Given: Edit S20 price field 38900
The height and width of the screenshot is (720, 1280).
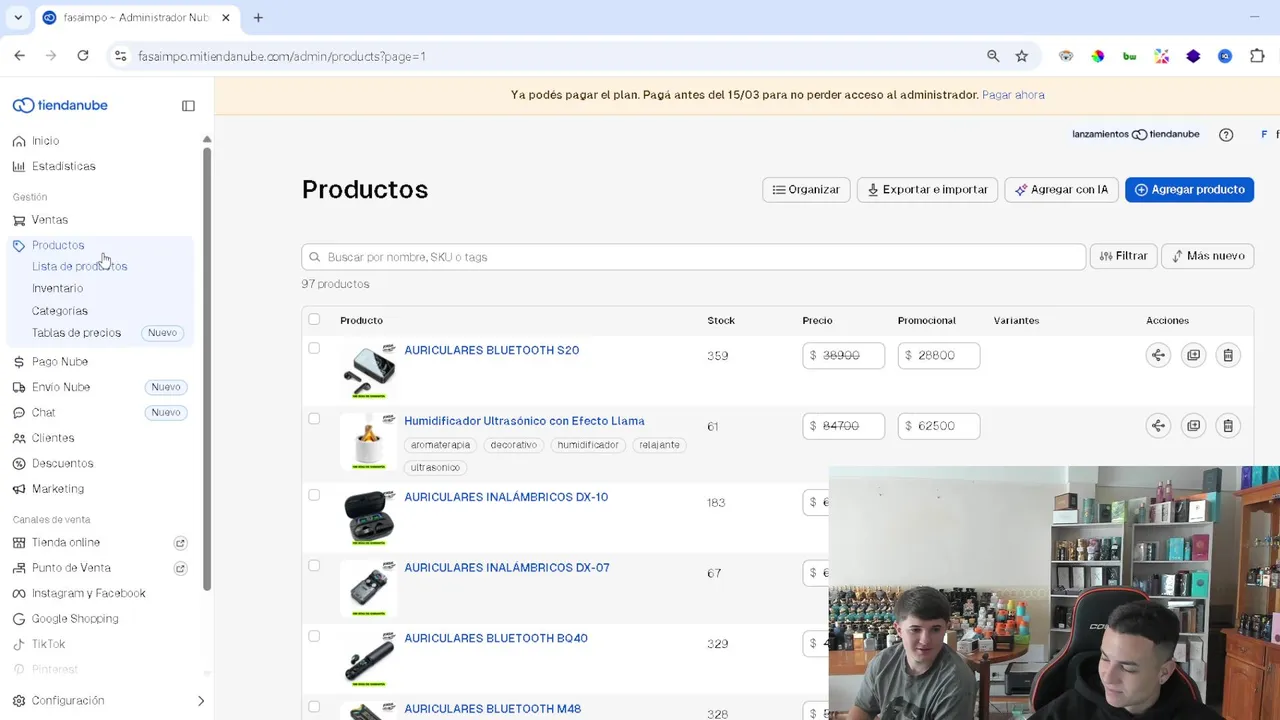Looking at the screenshot, I should (x=844, y=355).
